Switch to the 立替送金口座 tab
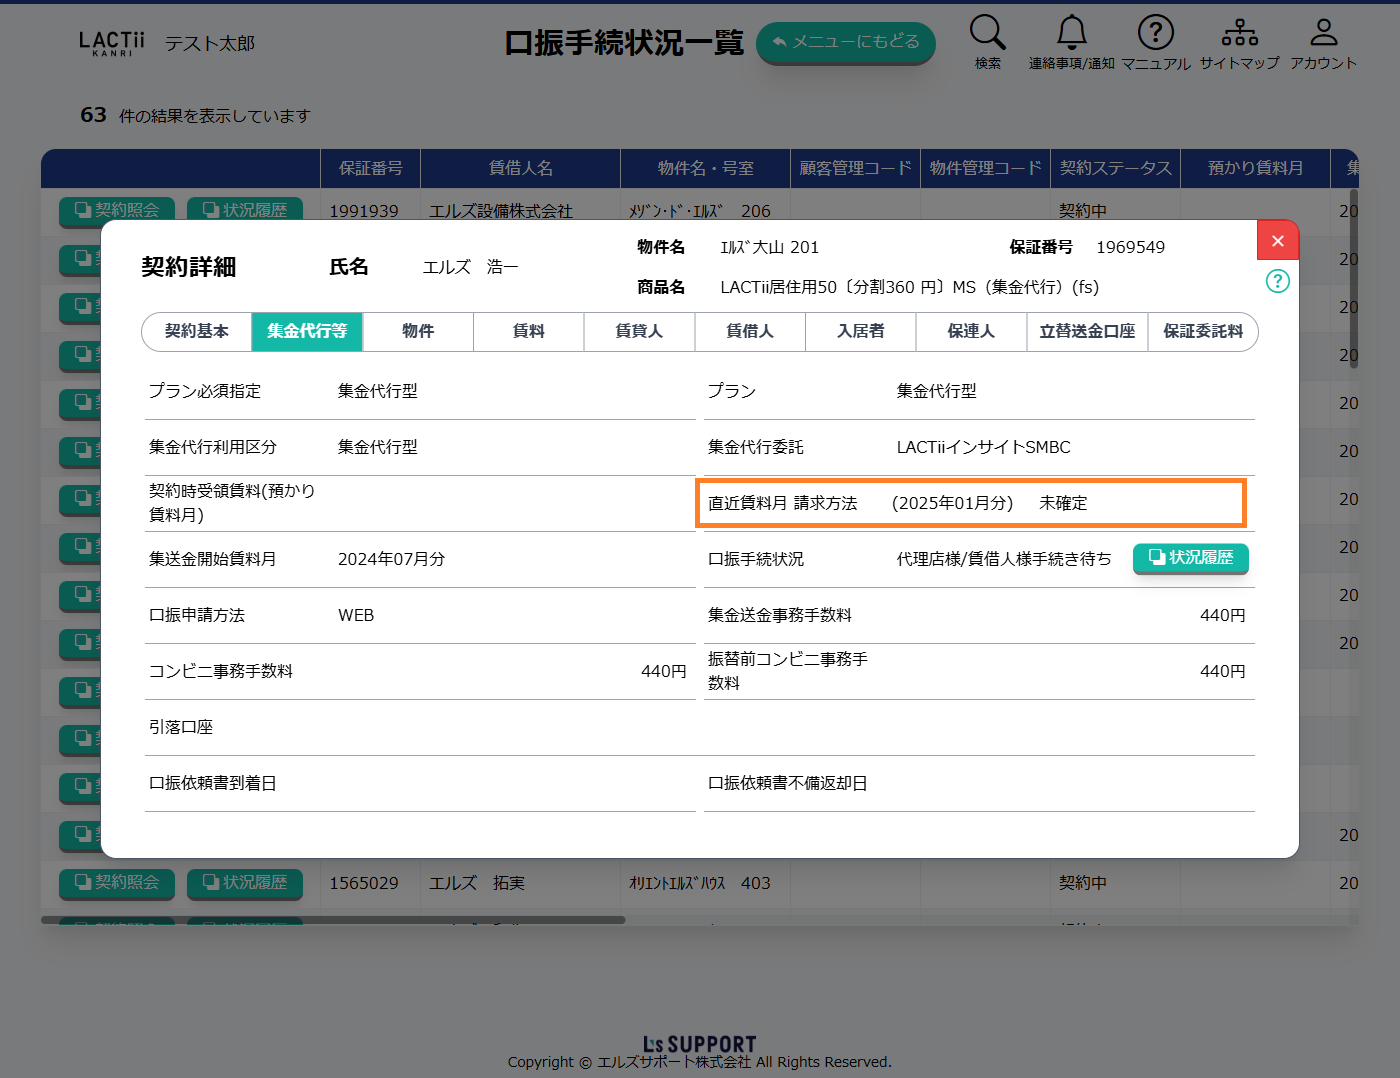 point(1087,332)
